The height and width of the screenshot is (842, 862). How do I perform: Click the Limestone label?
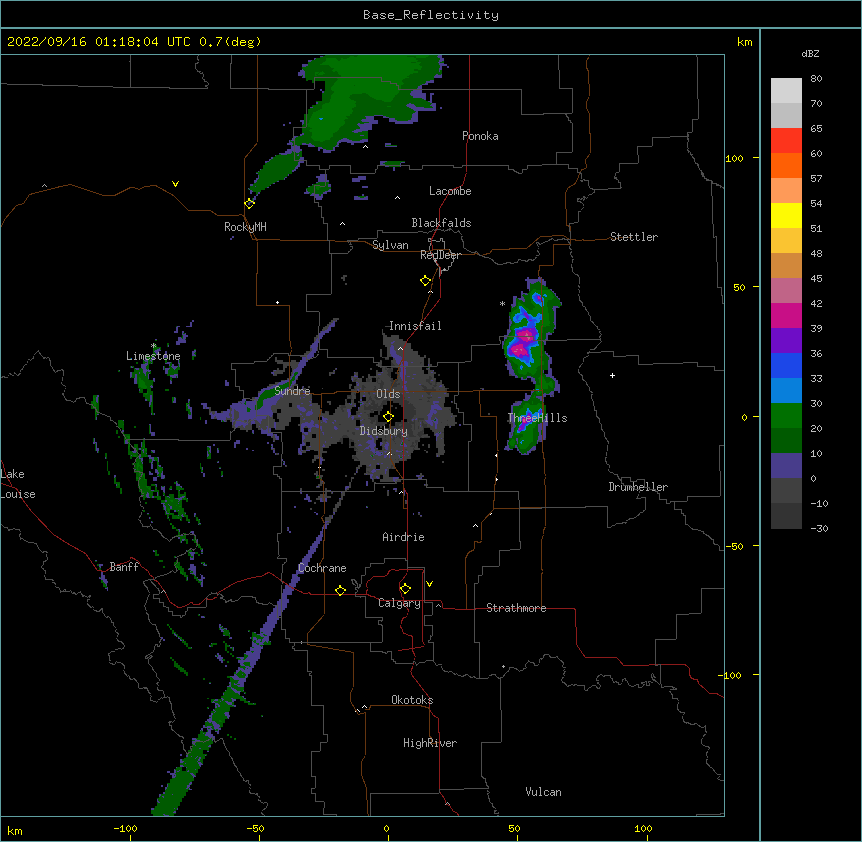153,356
